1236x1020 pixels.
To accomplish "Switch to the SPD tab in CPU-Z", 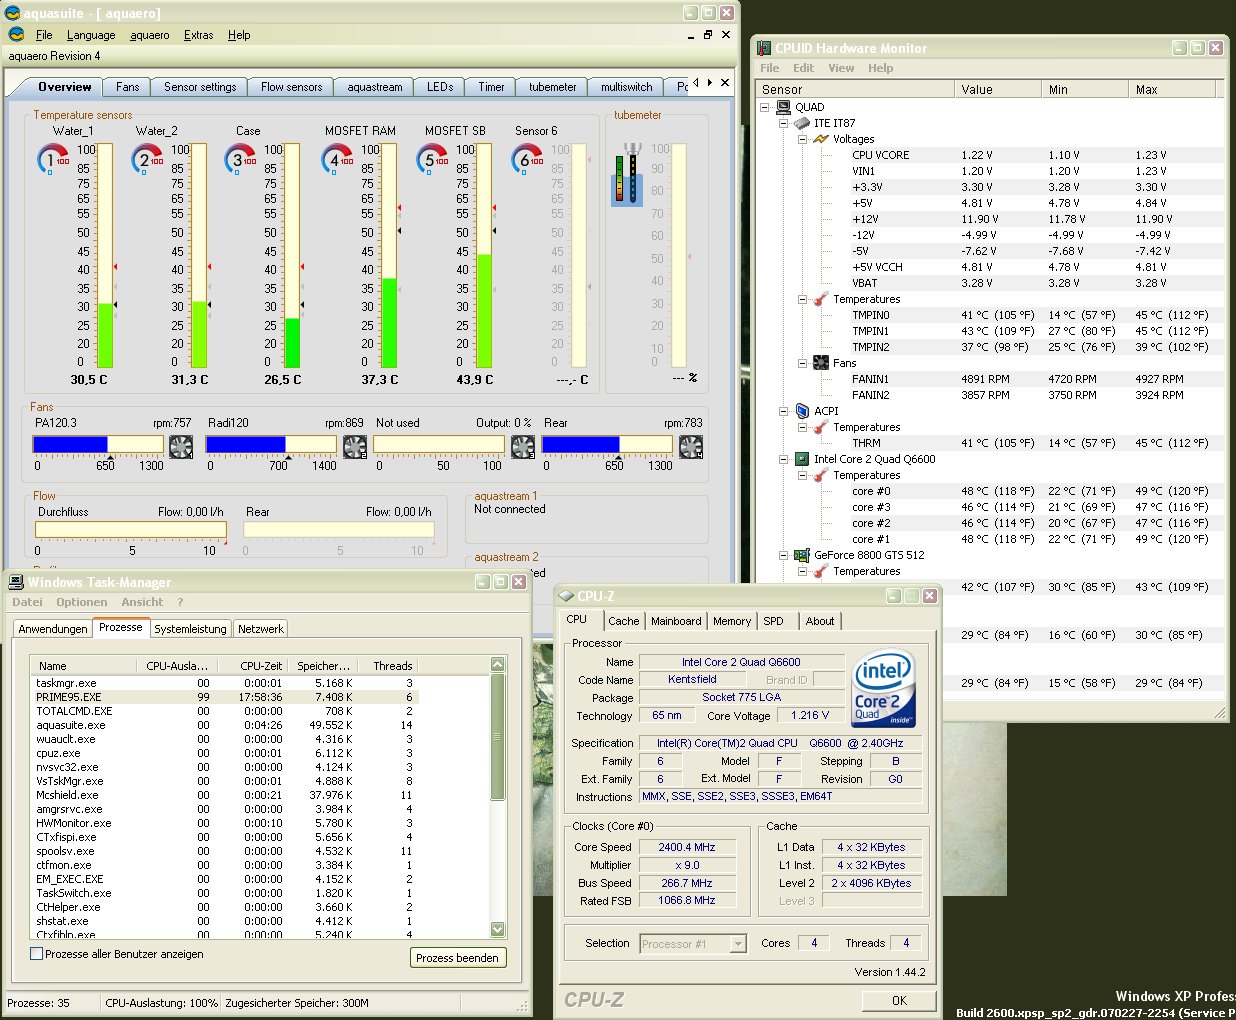I will [773, 621].
